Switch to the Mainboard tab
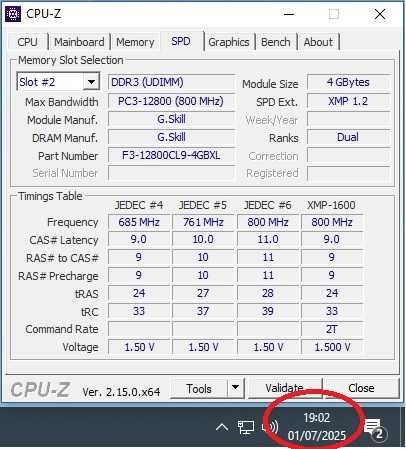The height and width of the screenshot is (449, 406). [79, 42]
